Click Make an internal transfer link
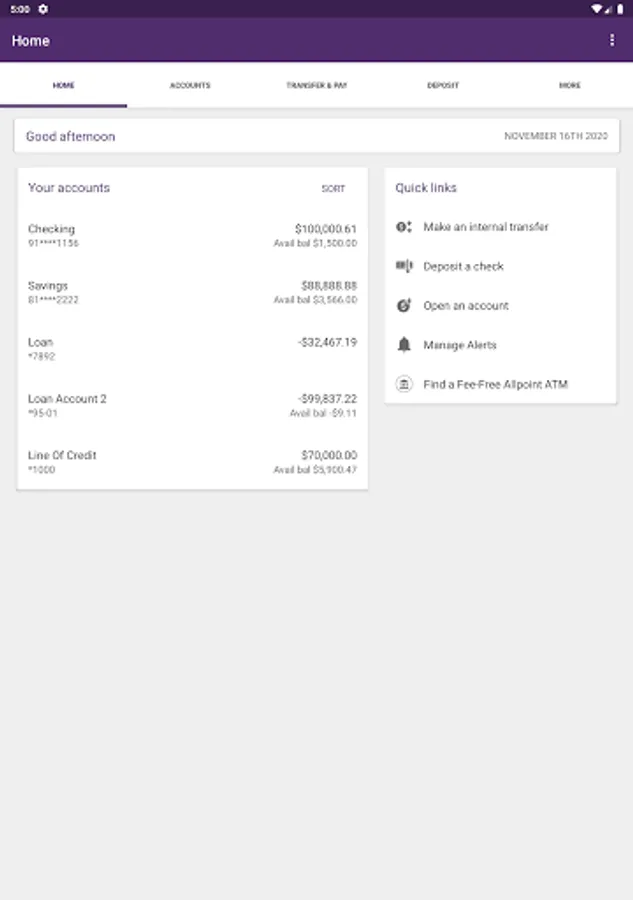 pos(486,227)
